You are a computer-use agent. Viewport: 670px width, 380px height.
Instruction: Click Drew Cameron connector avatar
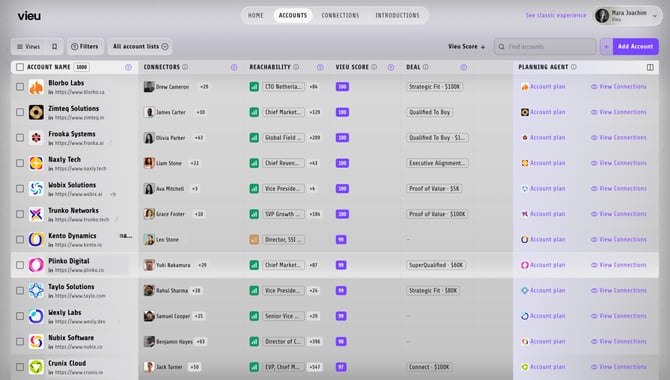(x=149, y=87)
